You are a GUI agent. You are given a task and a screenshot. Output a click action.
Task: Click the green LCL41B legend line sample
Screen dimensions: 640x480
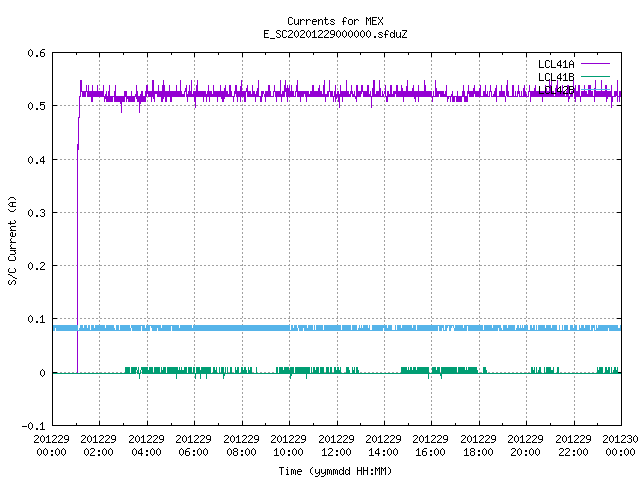click(595, 76)
